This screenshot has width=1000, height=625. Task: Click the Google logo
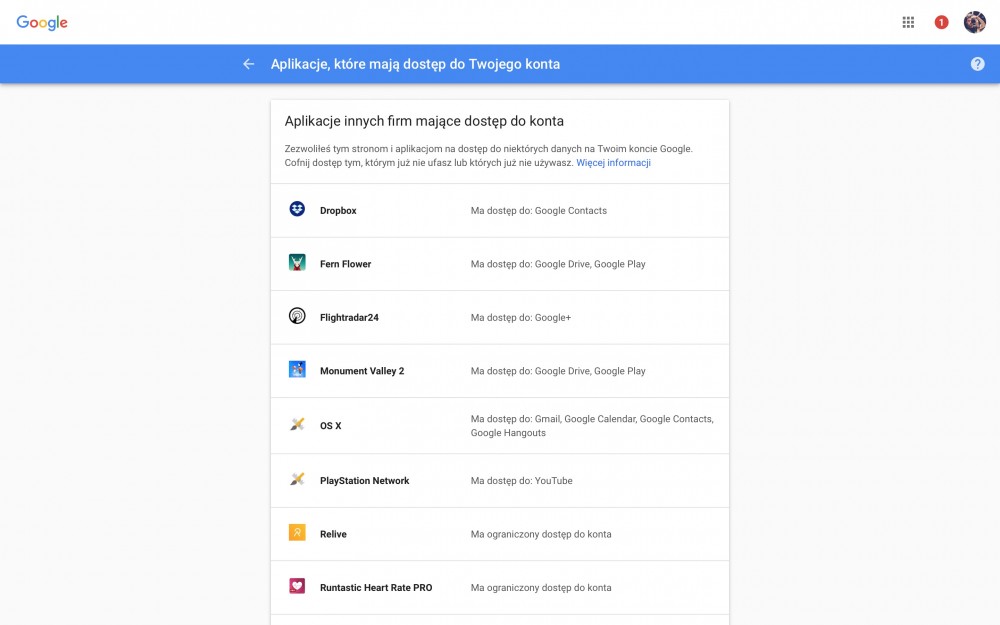[42, 22]
